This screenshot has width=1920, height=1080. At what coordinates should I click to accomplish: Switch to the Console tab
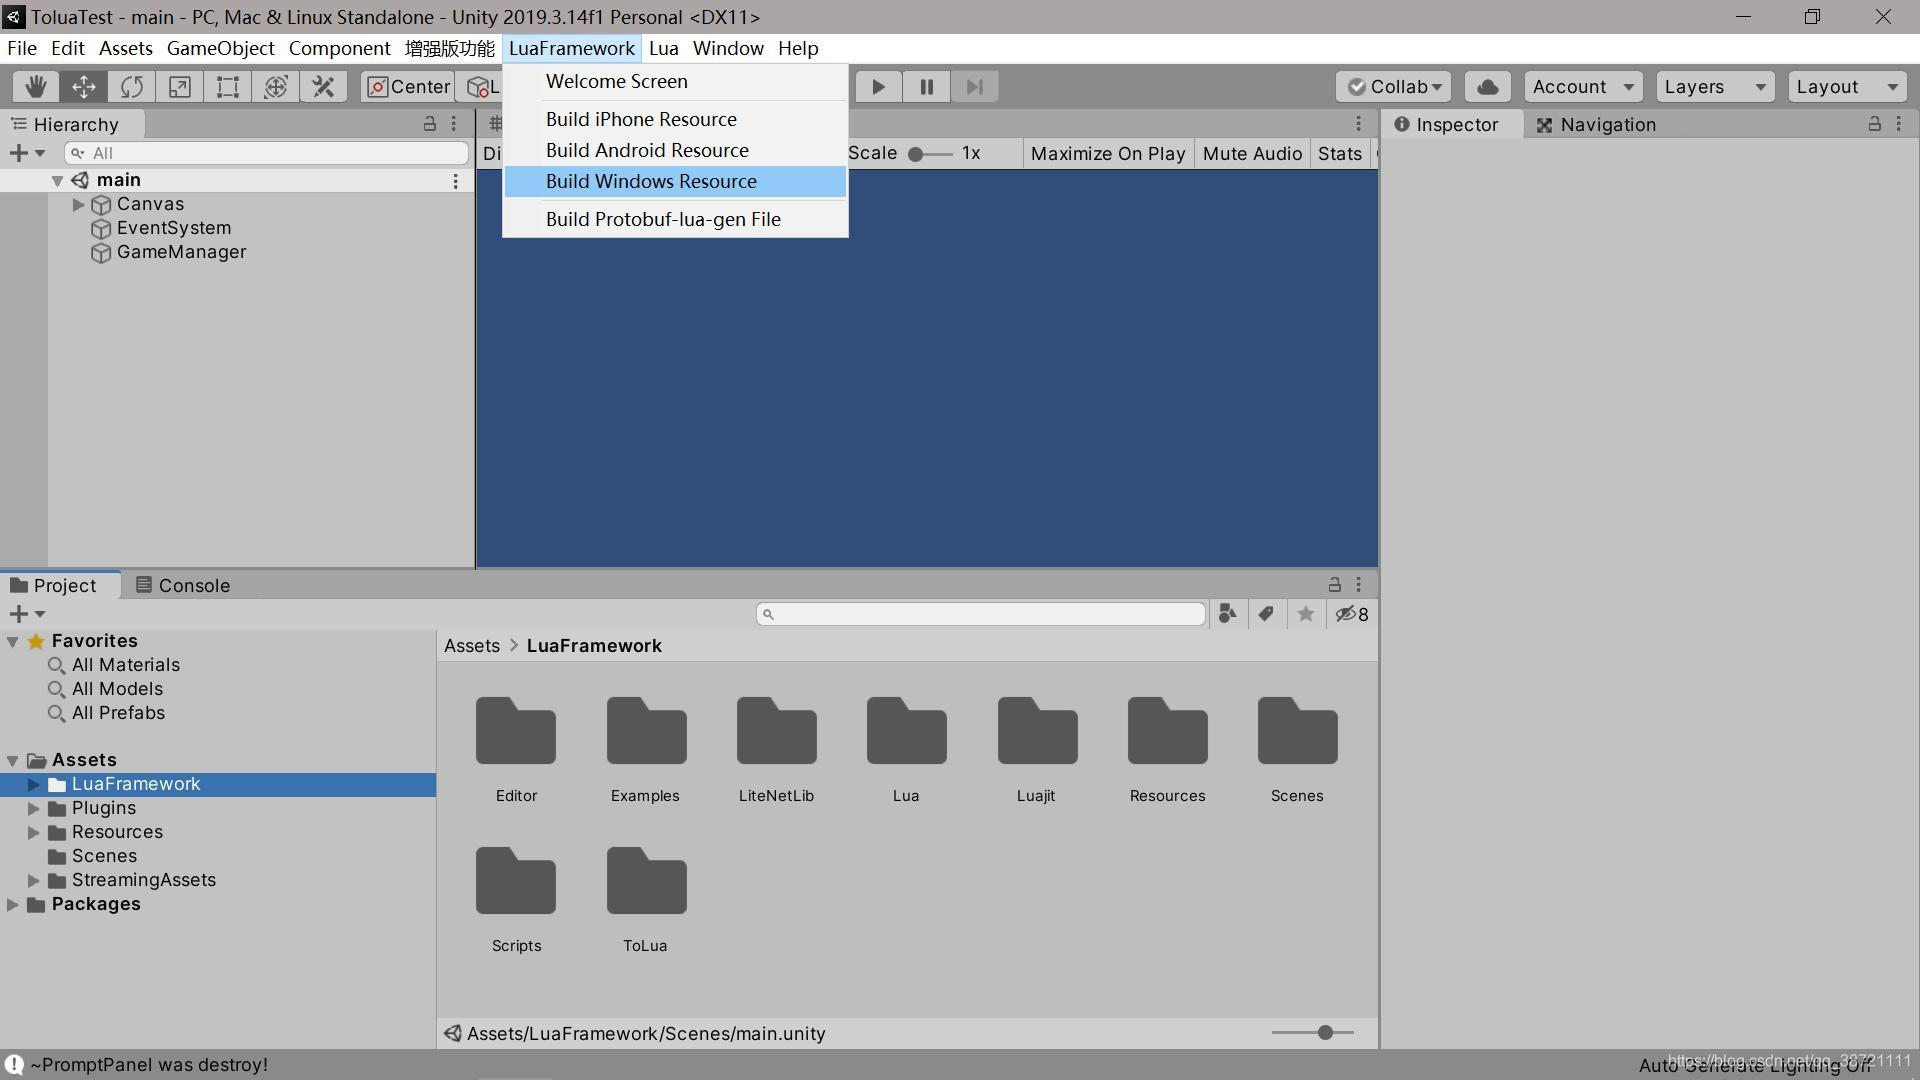pos(192,585)
